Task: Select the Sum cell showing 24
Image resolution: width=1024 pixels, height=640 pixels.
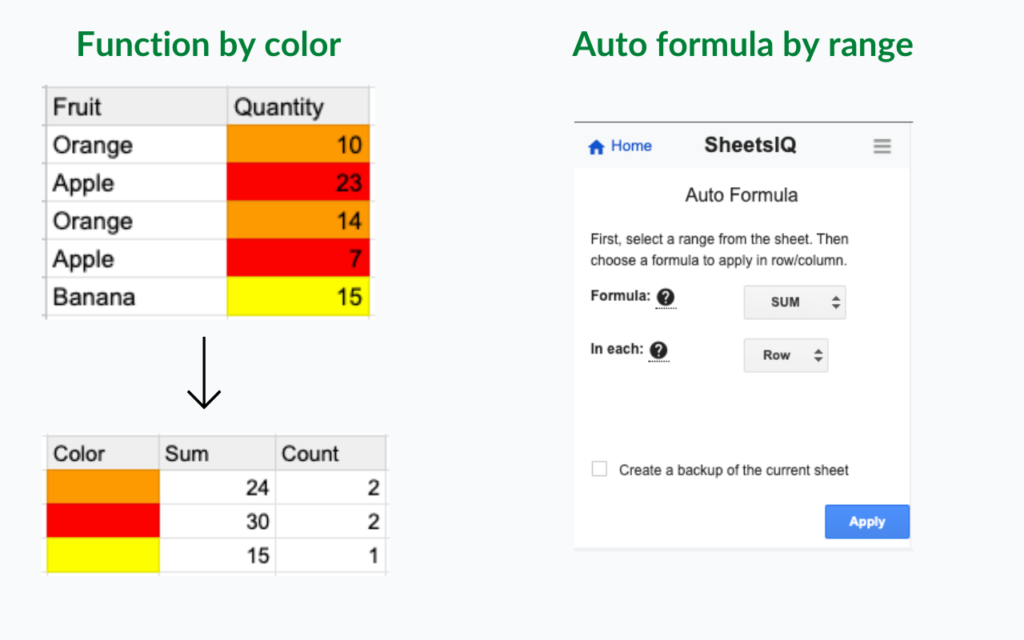Action: click(217, 487)
